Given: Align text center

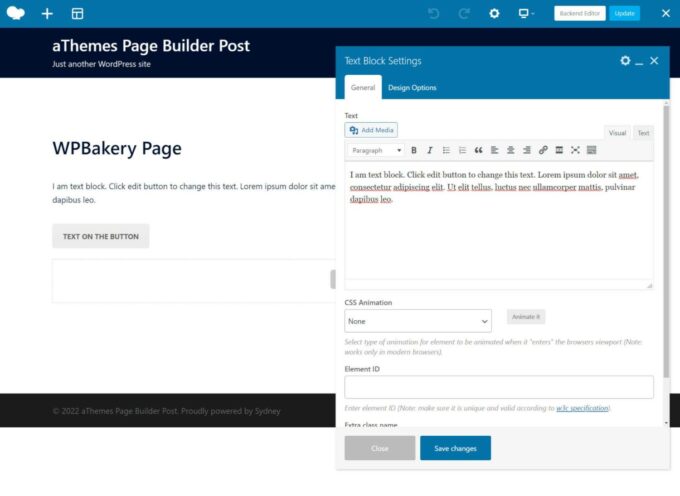Looking at the screenshot, I should pos(510,150).
